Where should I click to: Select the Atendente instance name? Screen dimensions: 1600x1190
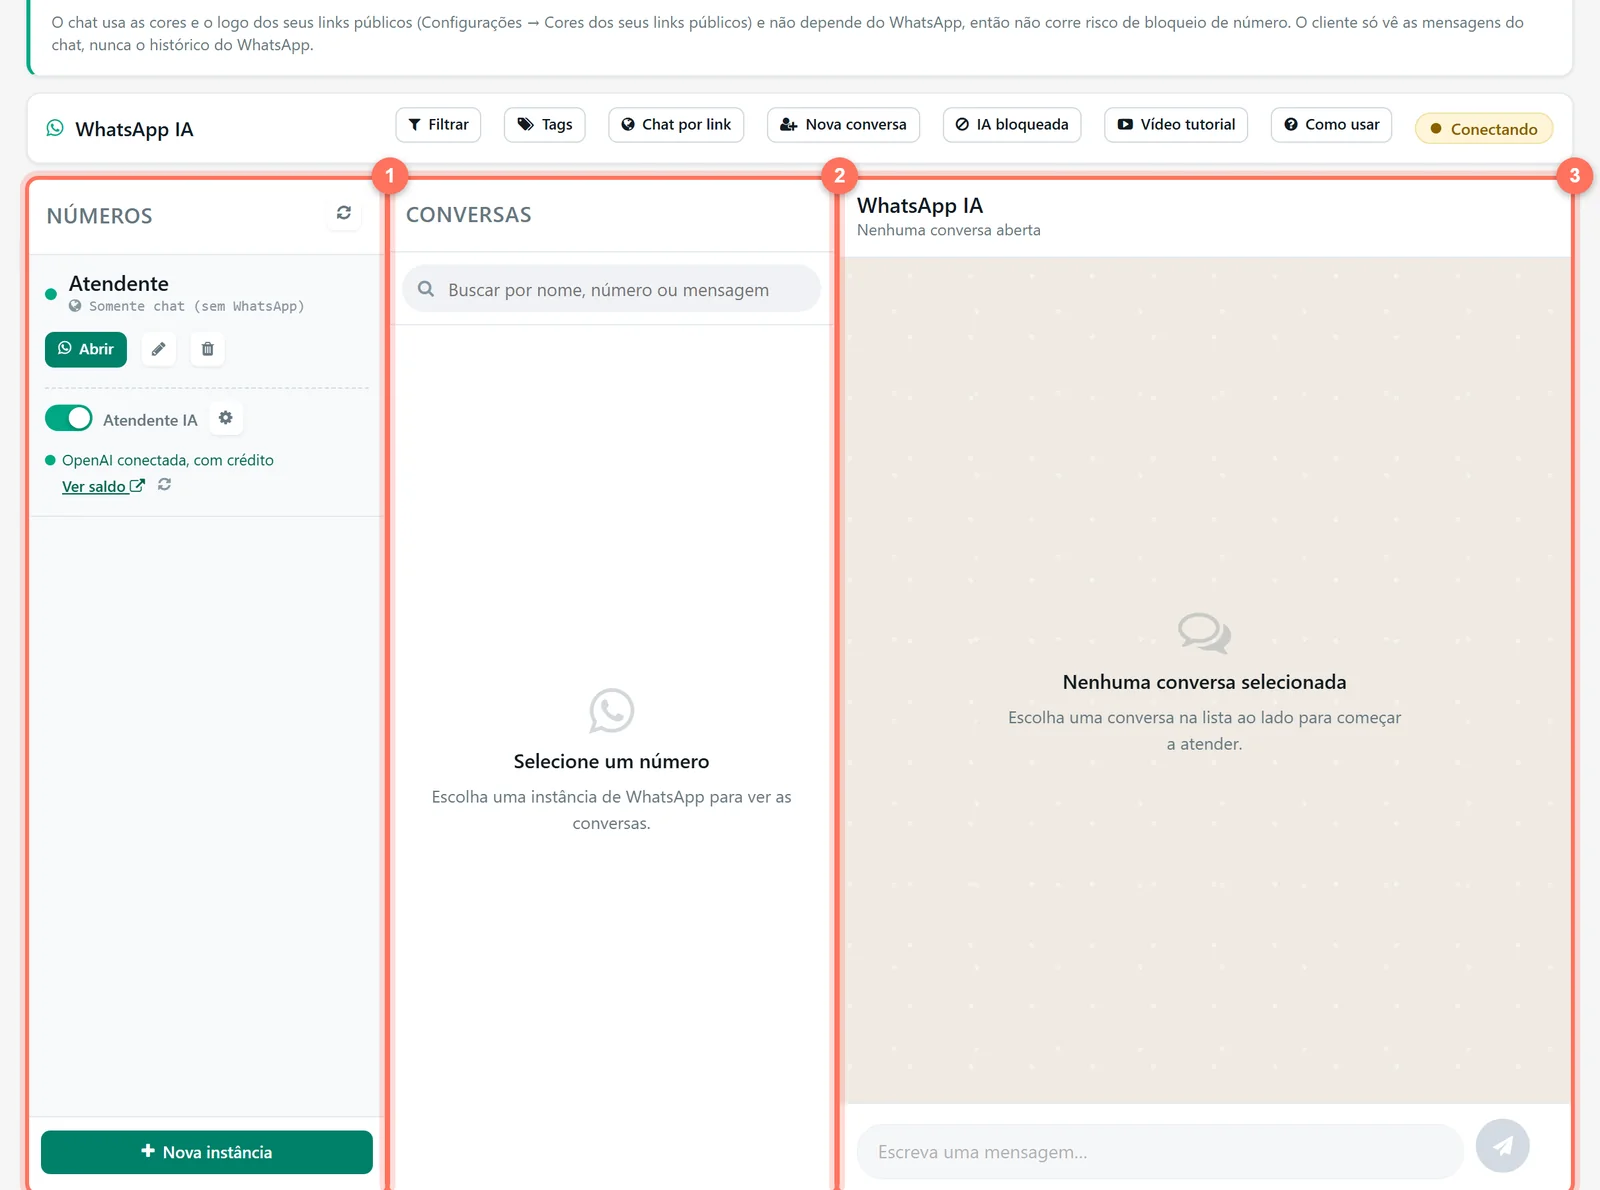(119, 283)
